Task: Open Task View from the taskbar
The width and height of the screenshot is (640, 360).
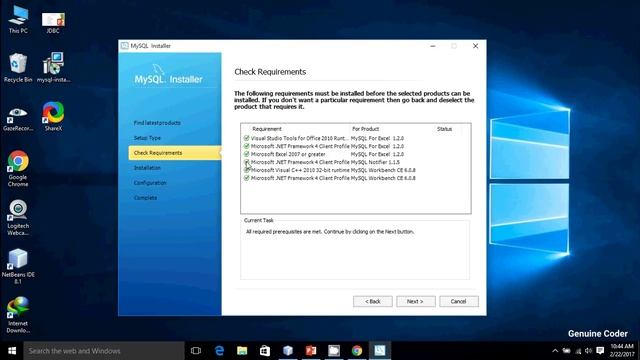Action: [196, 351]
